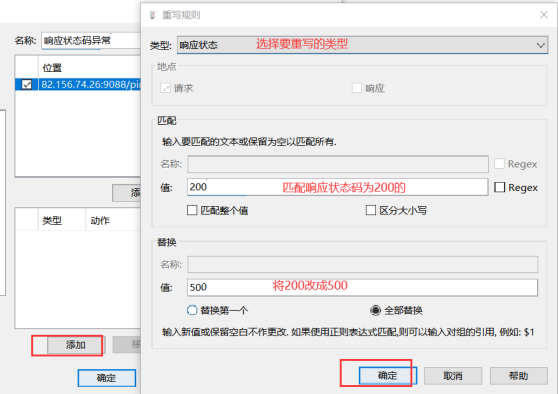Click the 添加 button under the rules list
This screenshot has height=394, width=558.
tap(75, 345)
